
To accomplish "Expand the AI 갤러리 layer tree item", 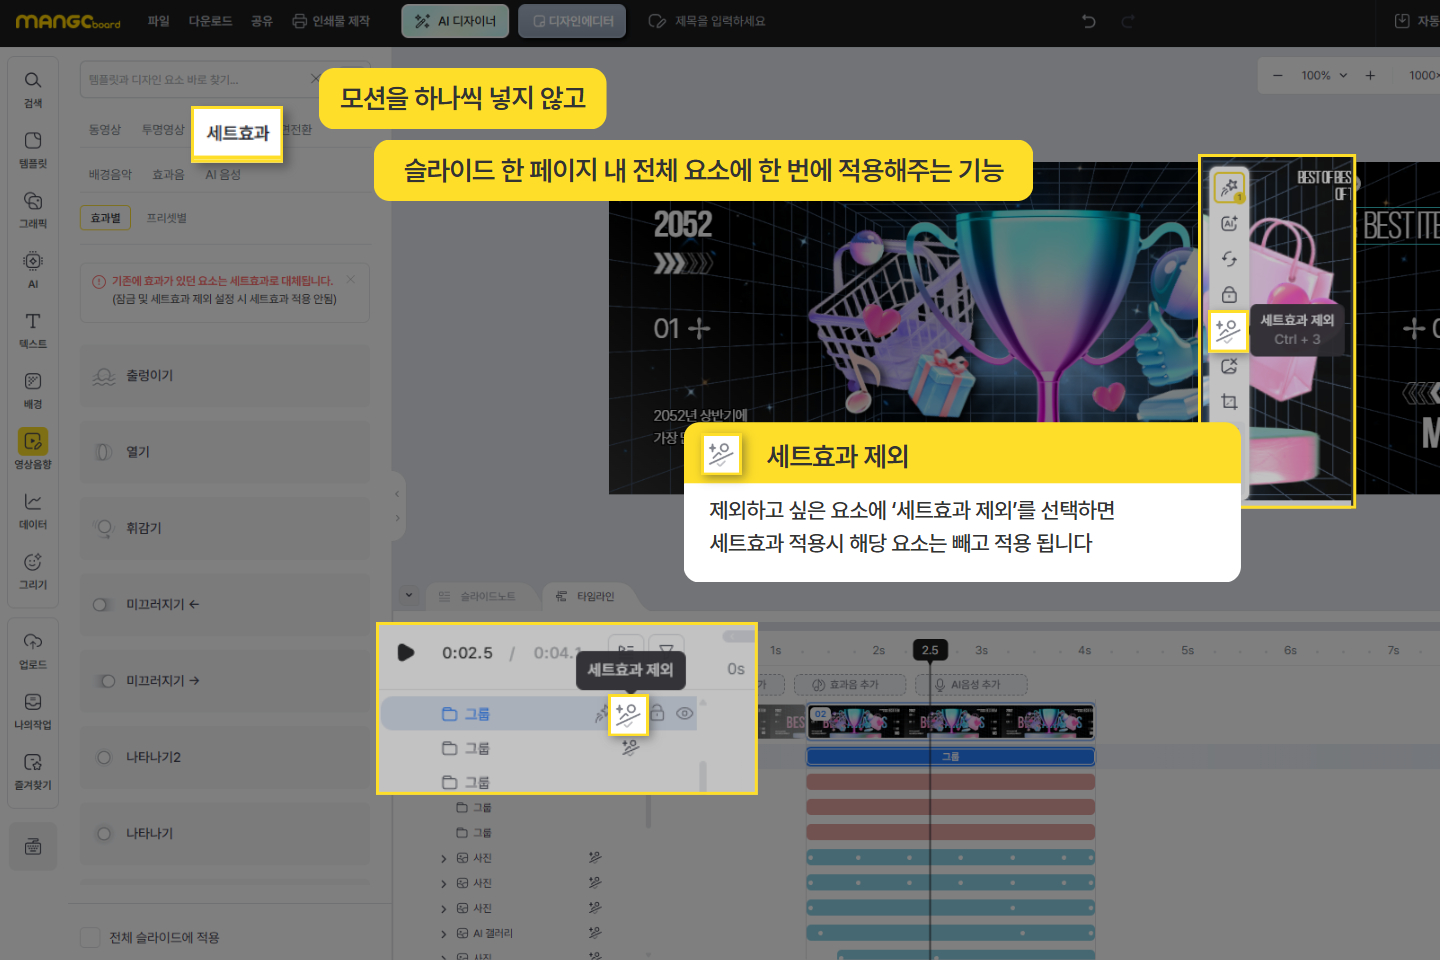I will click(444, 934).
